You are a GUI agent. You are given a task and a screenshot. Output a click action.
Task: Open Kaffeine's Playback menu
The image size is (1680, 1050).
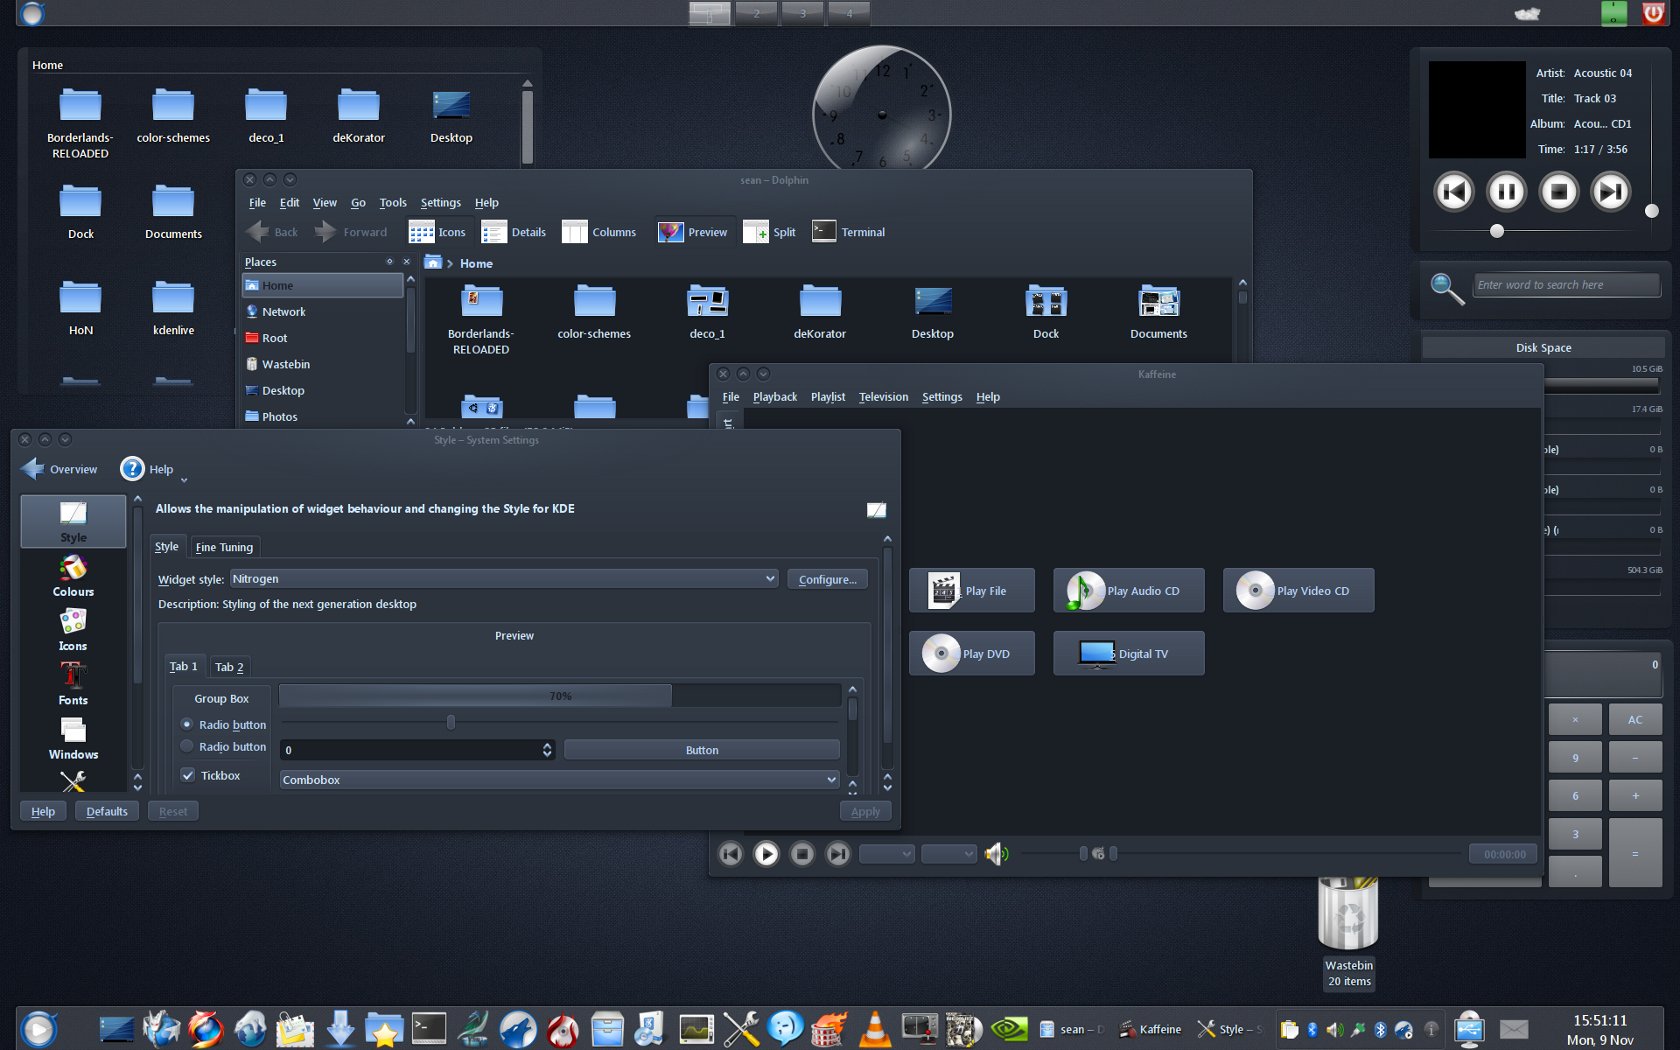pyautogui.click(x=775, y=397)
